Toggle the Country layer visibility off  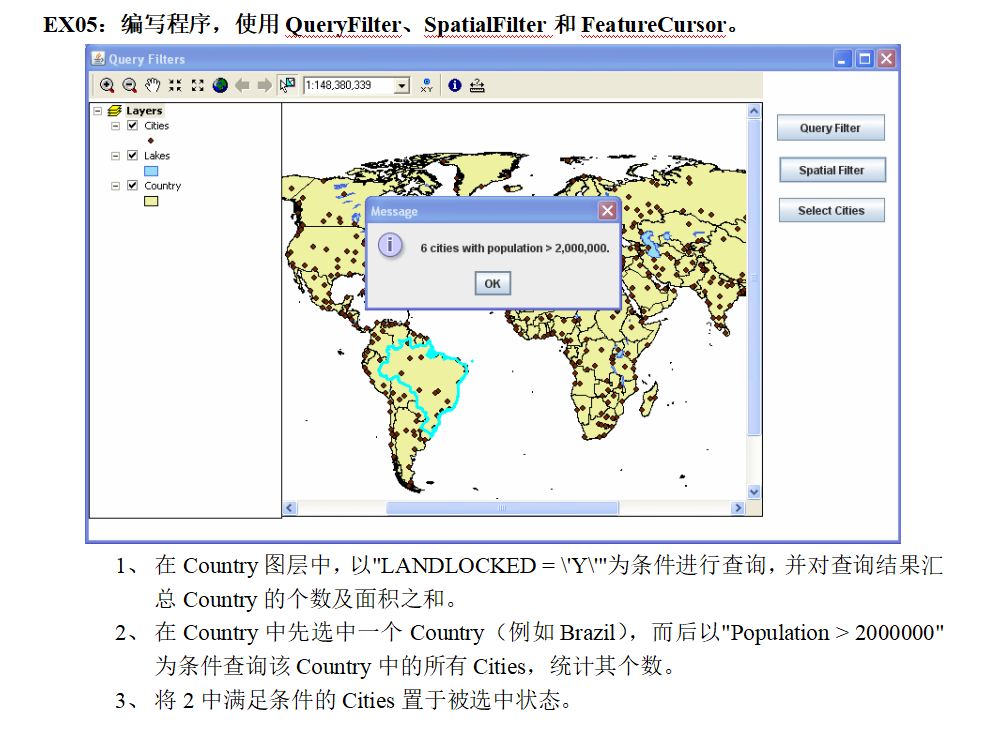pyautogui.click(x=132, y=185)
